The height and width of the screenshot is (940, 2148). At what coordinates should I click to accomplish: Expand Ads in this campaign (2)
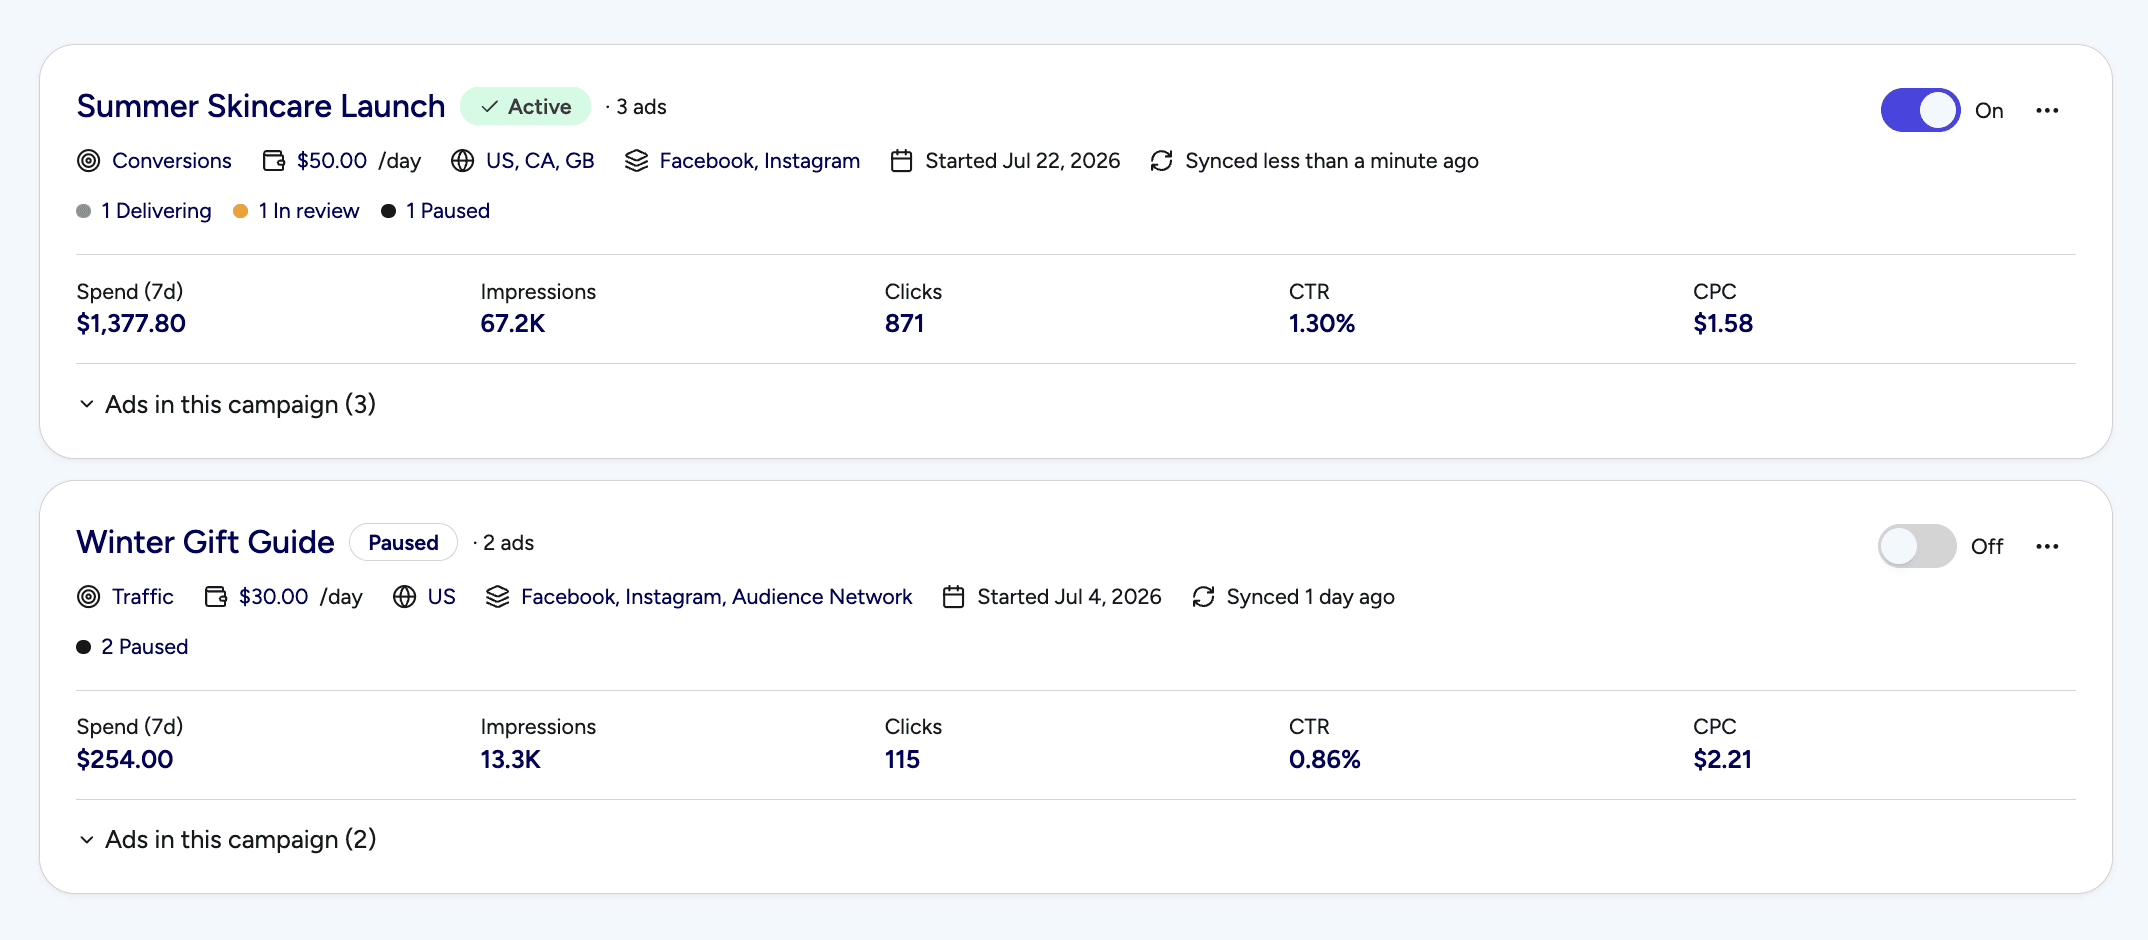227,840
